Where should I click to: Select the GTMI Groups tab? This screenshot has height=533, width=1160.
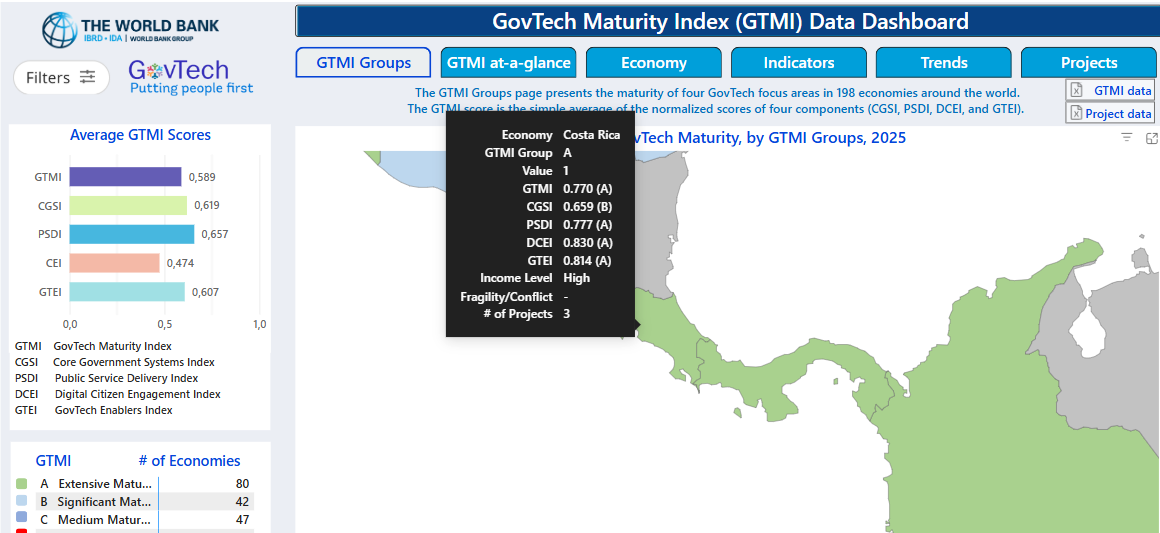pyautogui.click(x=363, y=63)
